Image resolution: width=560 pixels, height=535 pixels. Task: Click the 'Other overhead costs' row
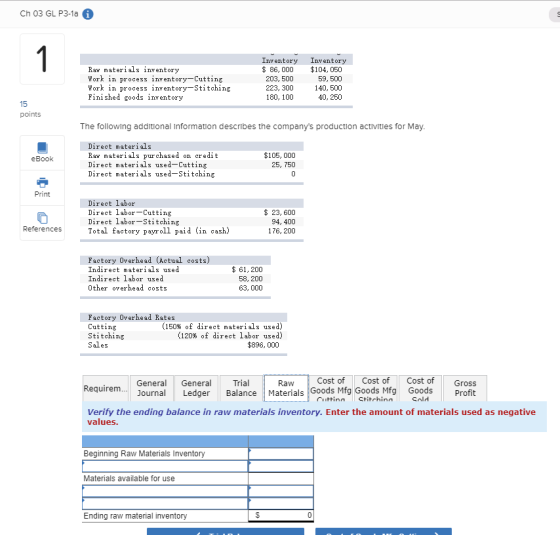coord(175,288)
